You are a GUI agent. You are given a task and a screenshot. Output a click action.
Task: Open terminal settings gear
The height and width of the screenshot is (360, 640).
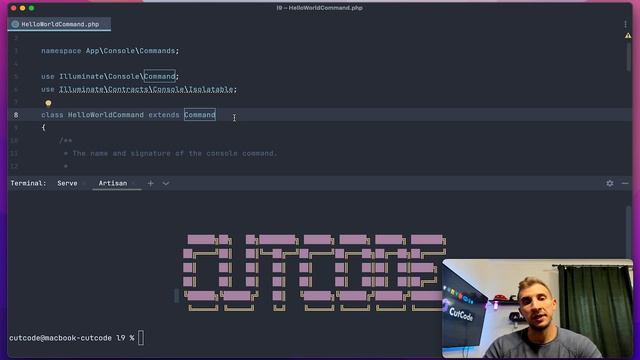pyautogui.click(x=610, y=184)
